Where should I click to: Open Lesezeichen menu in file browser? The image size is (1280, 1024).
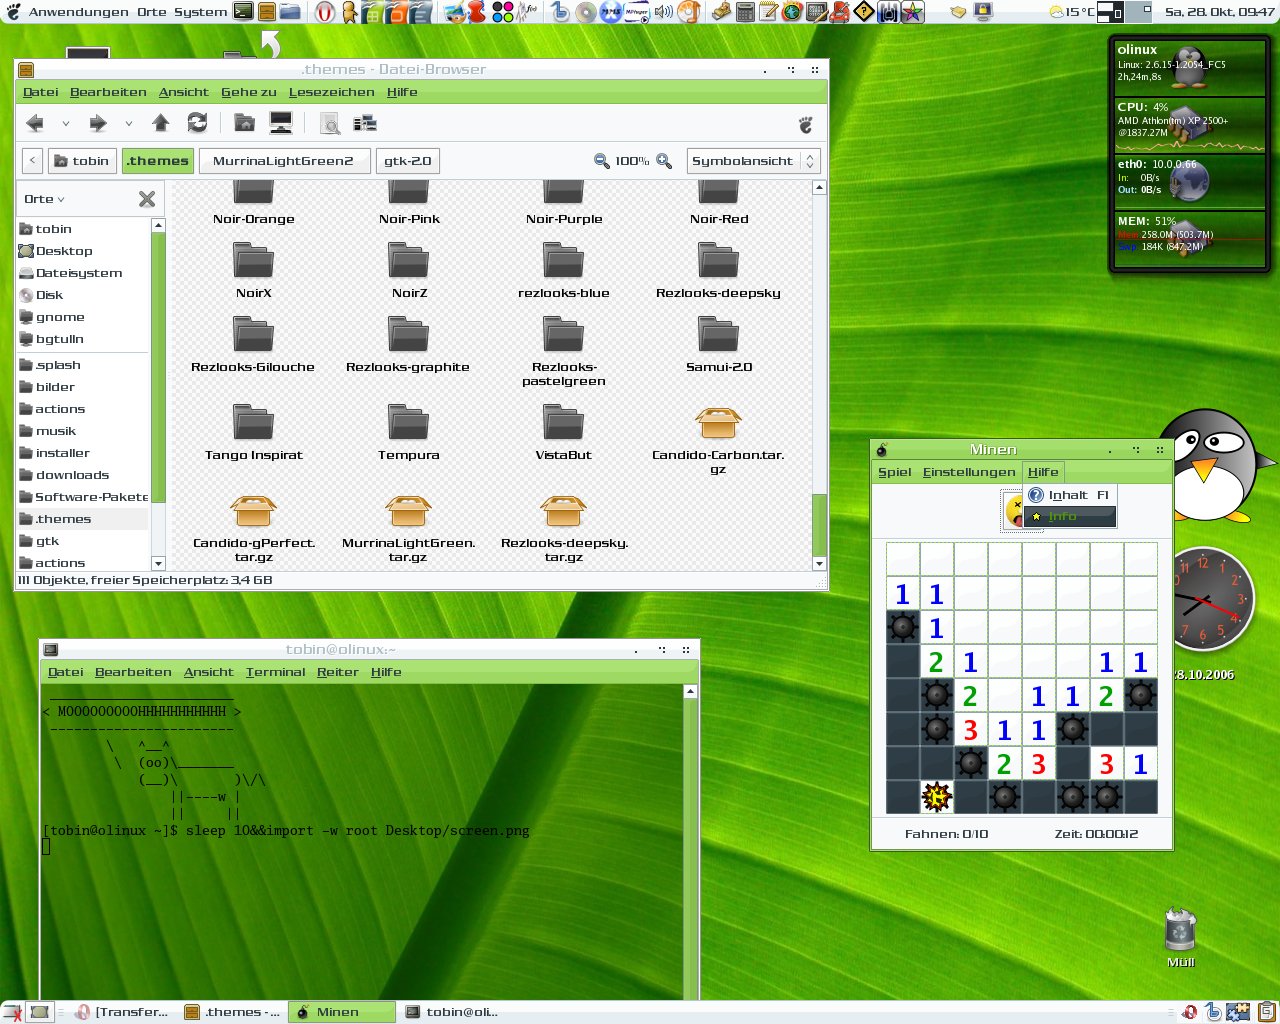point(332,92)
